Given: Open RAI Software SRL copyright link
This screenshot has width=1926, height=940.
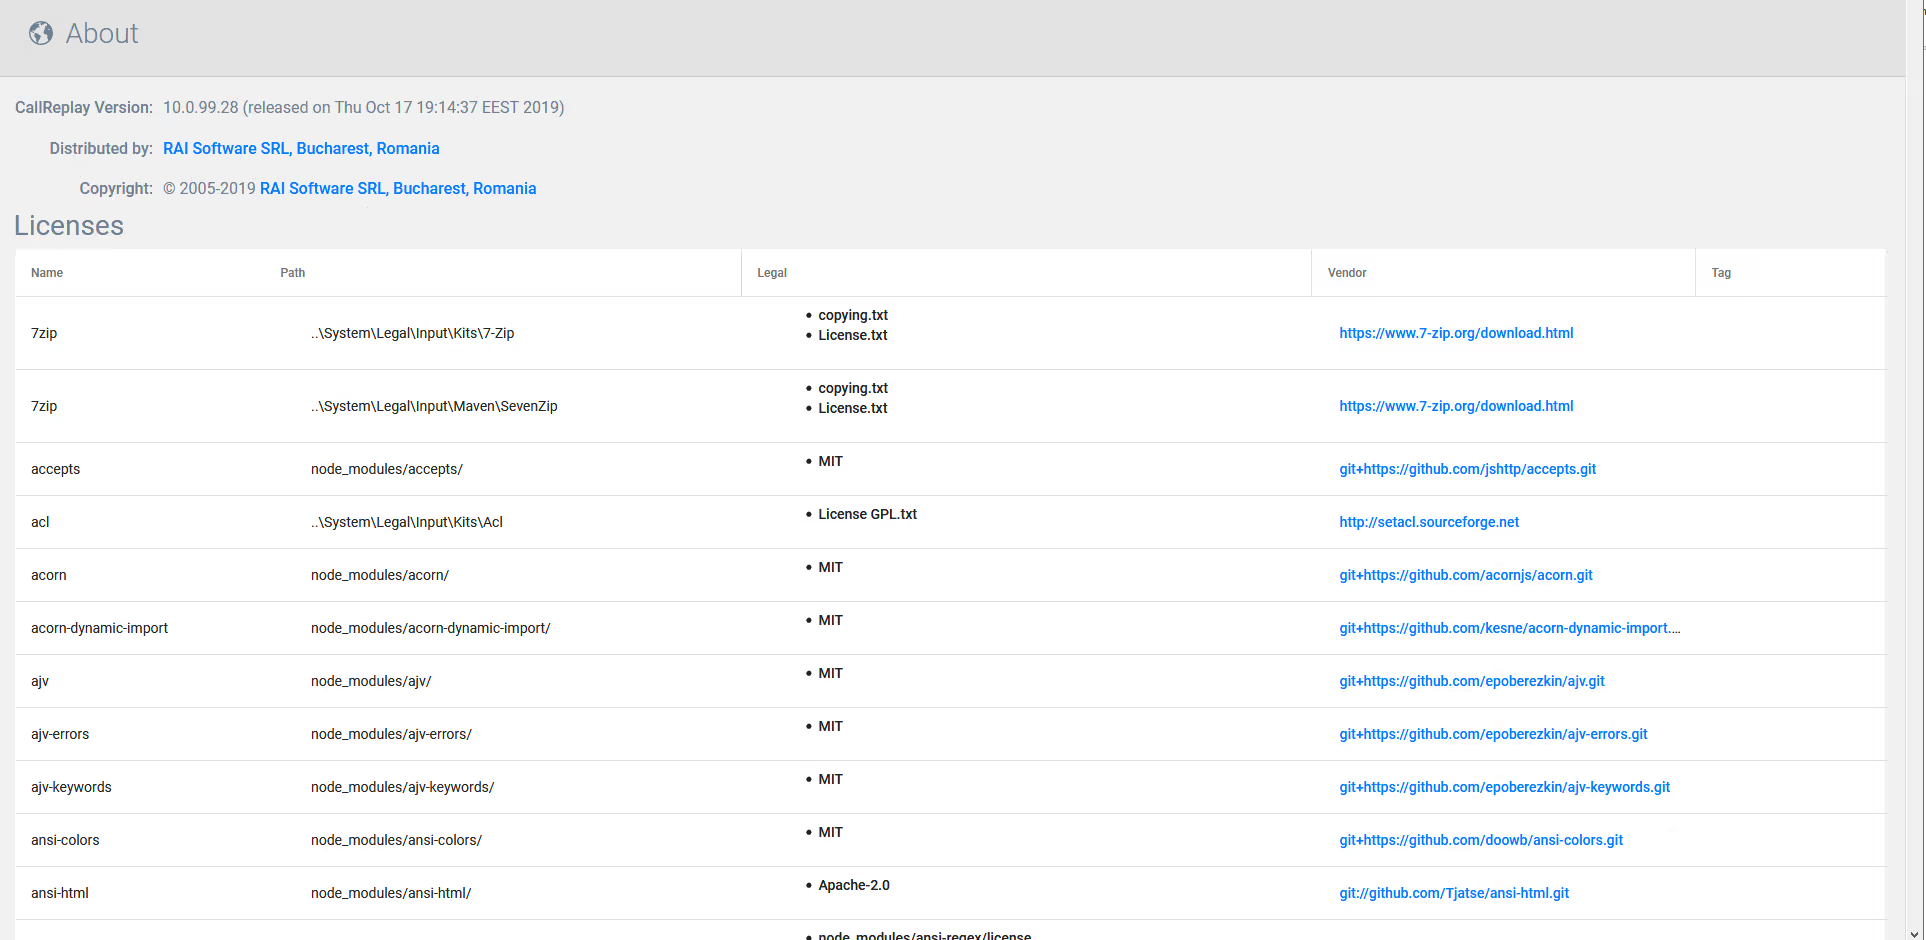Looking at the screenshot, I should coord(398,188).
